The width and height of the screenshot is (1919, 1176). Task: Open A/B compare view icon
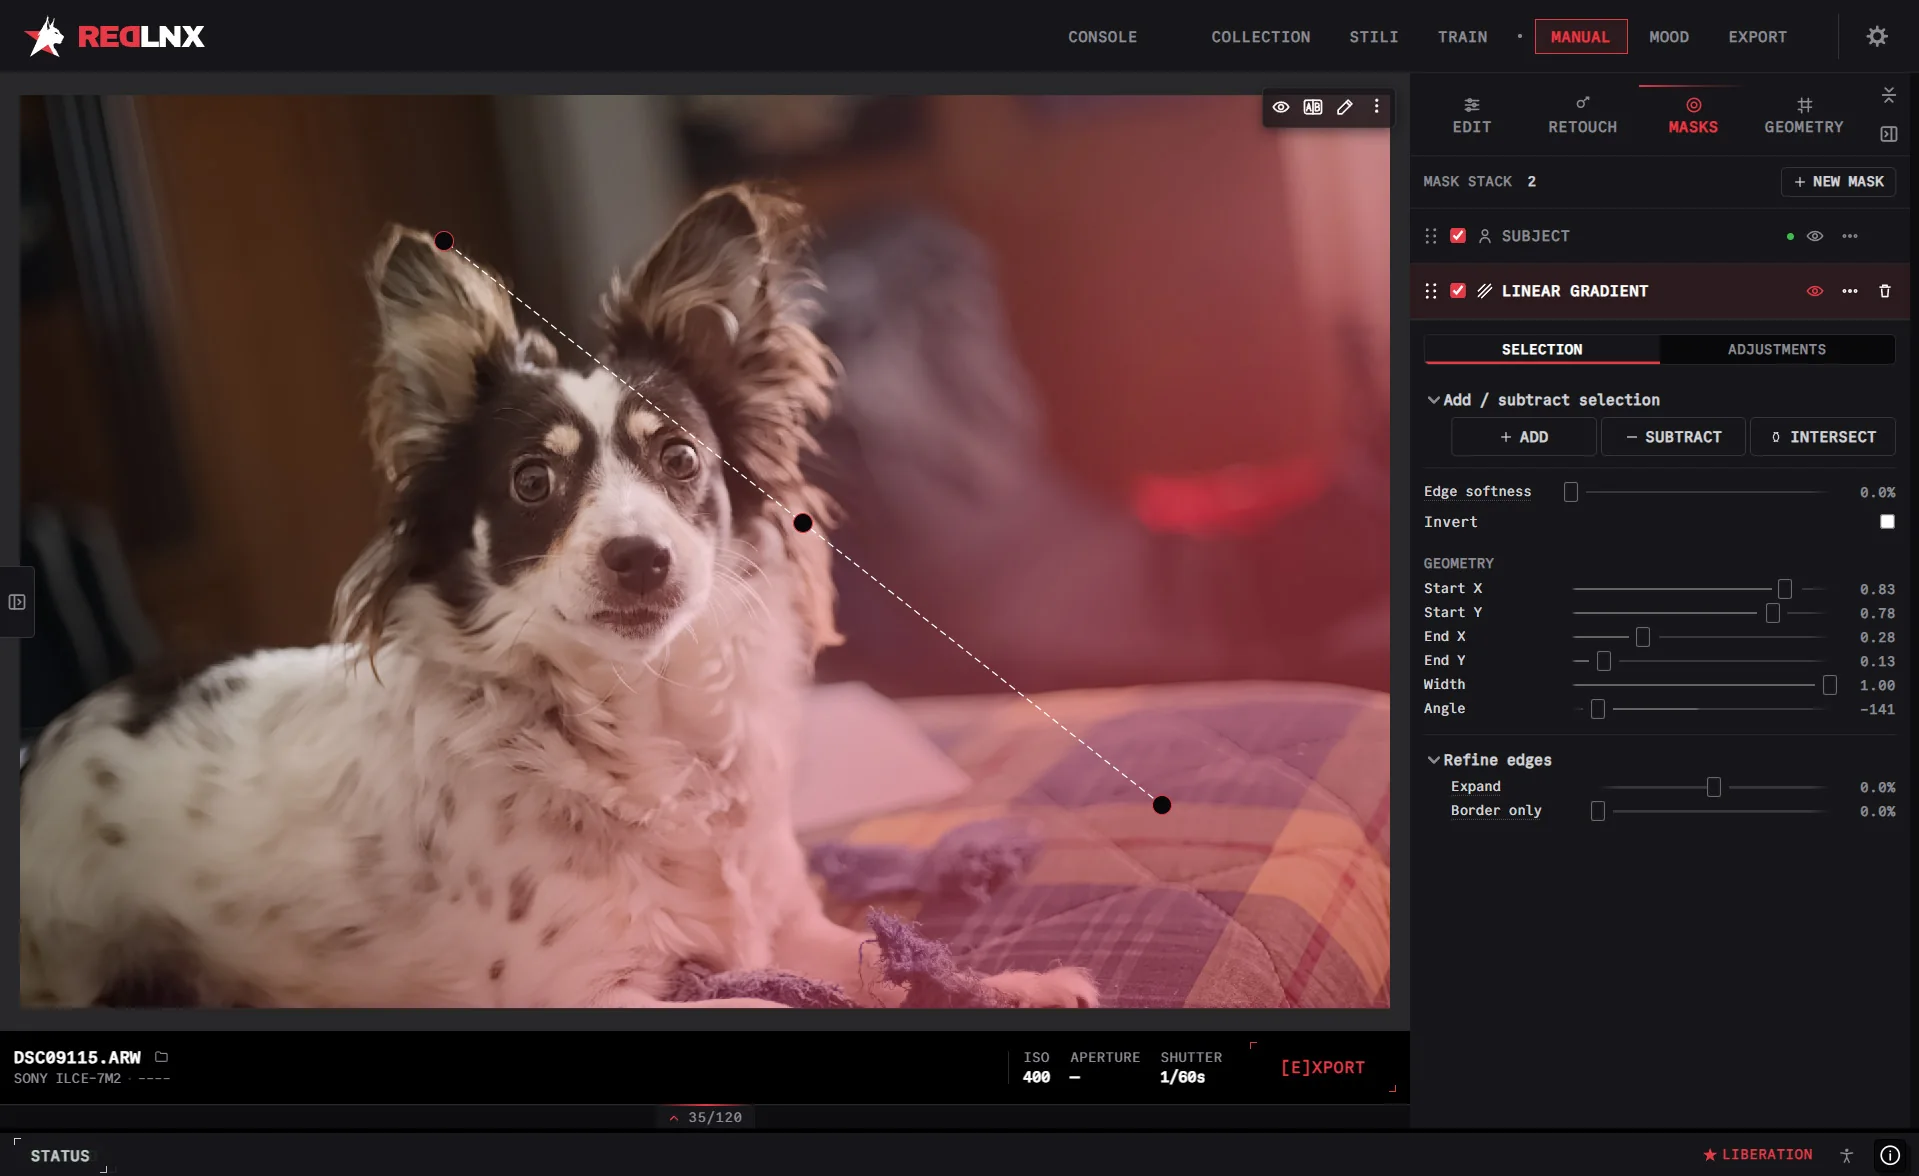coord(1313,107)
